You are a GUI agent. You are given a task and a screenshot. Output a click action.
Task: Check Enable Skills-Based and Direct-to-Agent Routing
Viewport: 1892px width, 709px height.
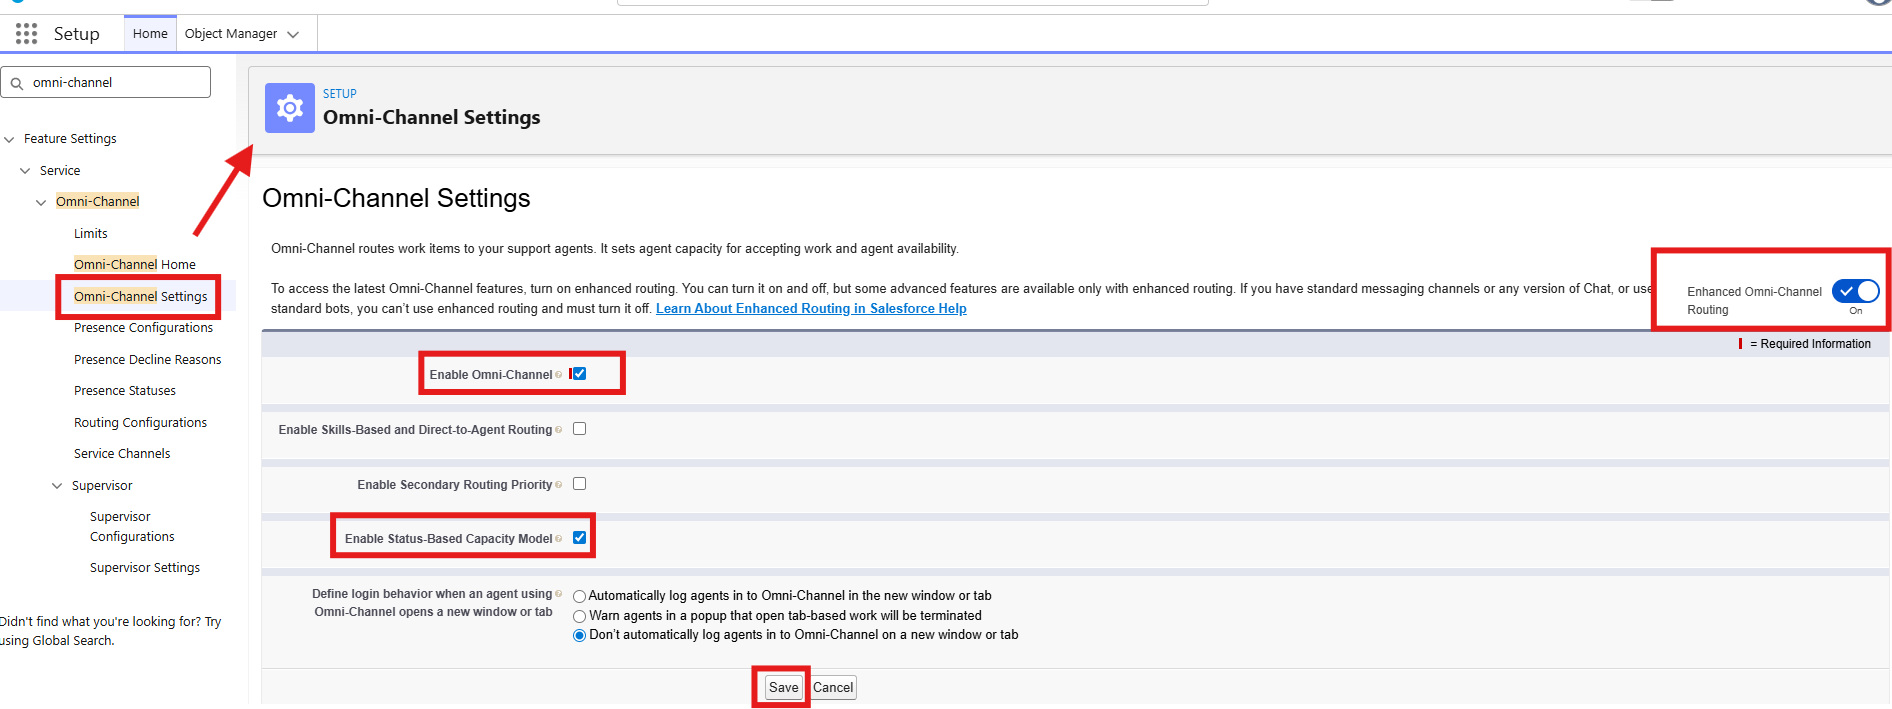point(579,429)
